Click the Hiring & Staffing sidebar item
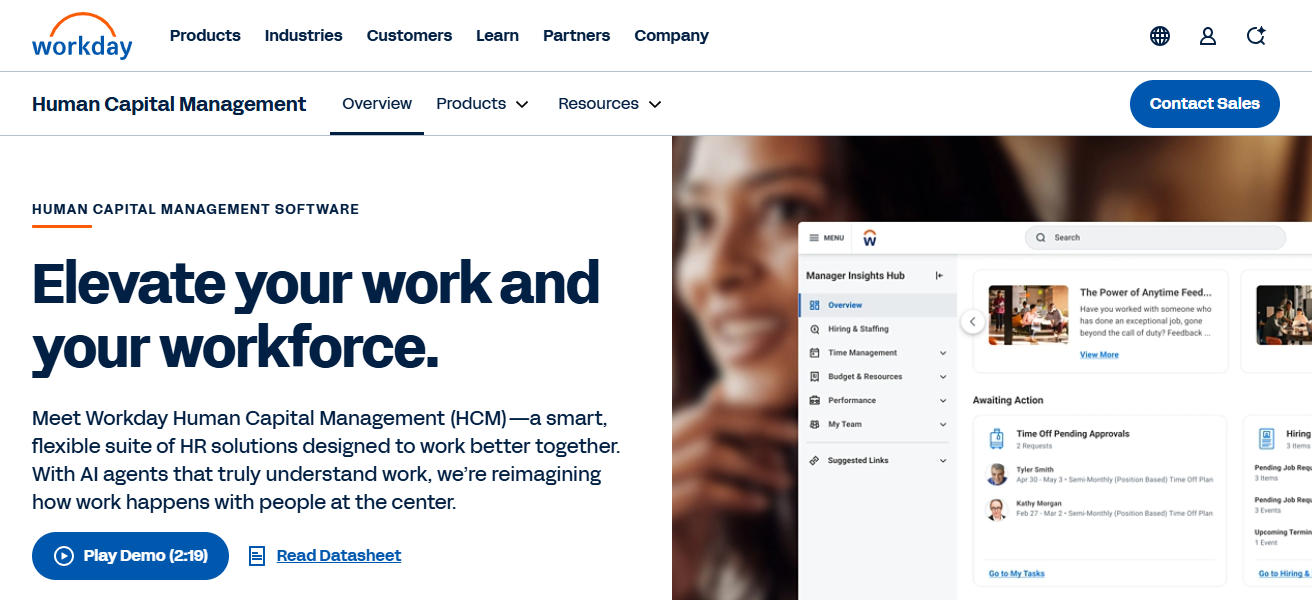This screenshot has height=600, width=1312. tap(878, 329)
